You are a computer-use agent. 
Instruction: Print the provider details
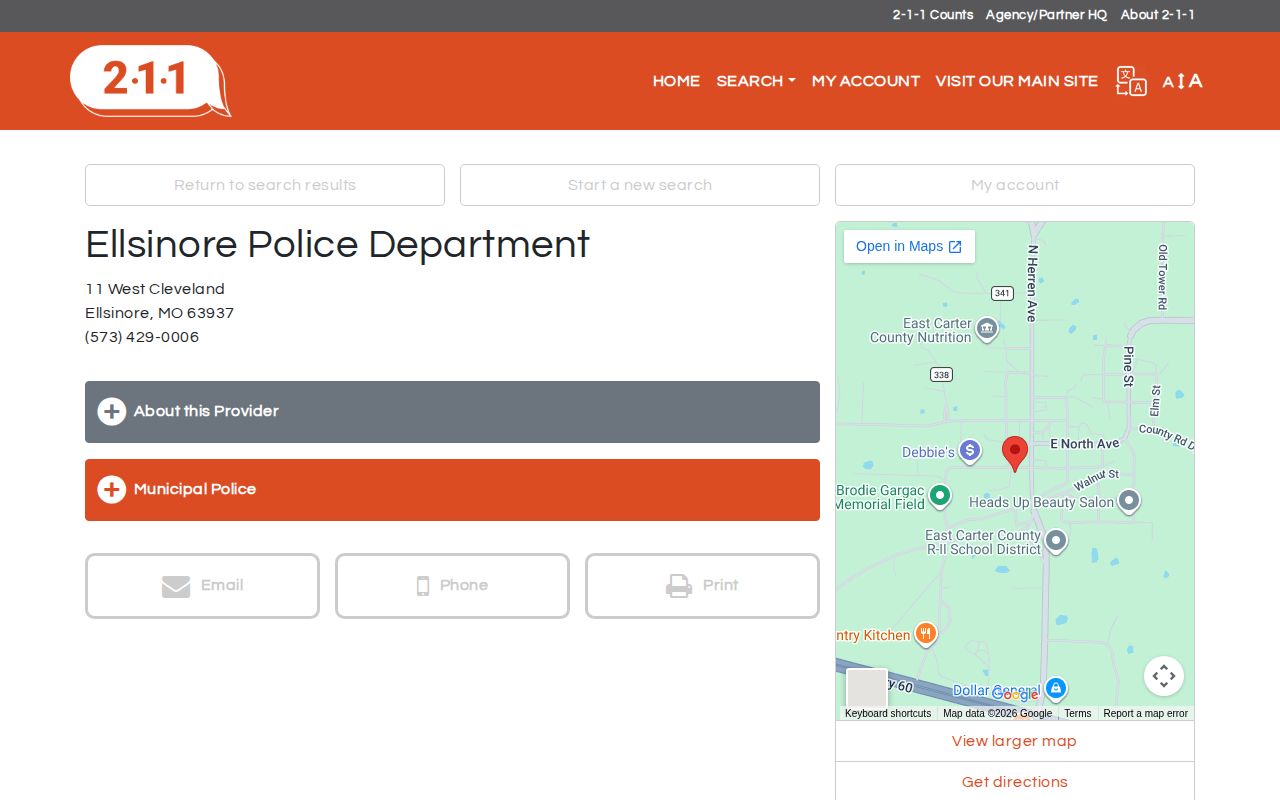coord(702,586)
